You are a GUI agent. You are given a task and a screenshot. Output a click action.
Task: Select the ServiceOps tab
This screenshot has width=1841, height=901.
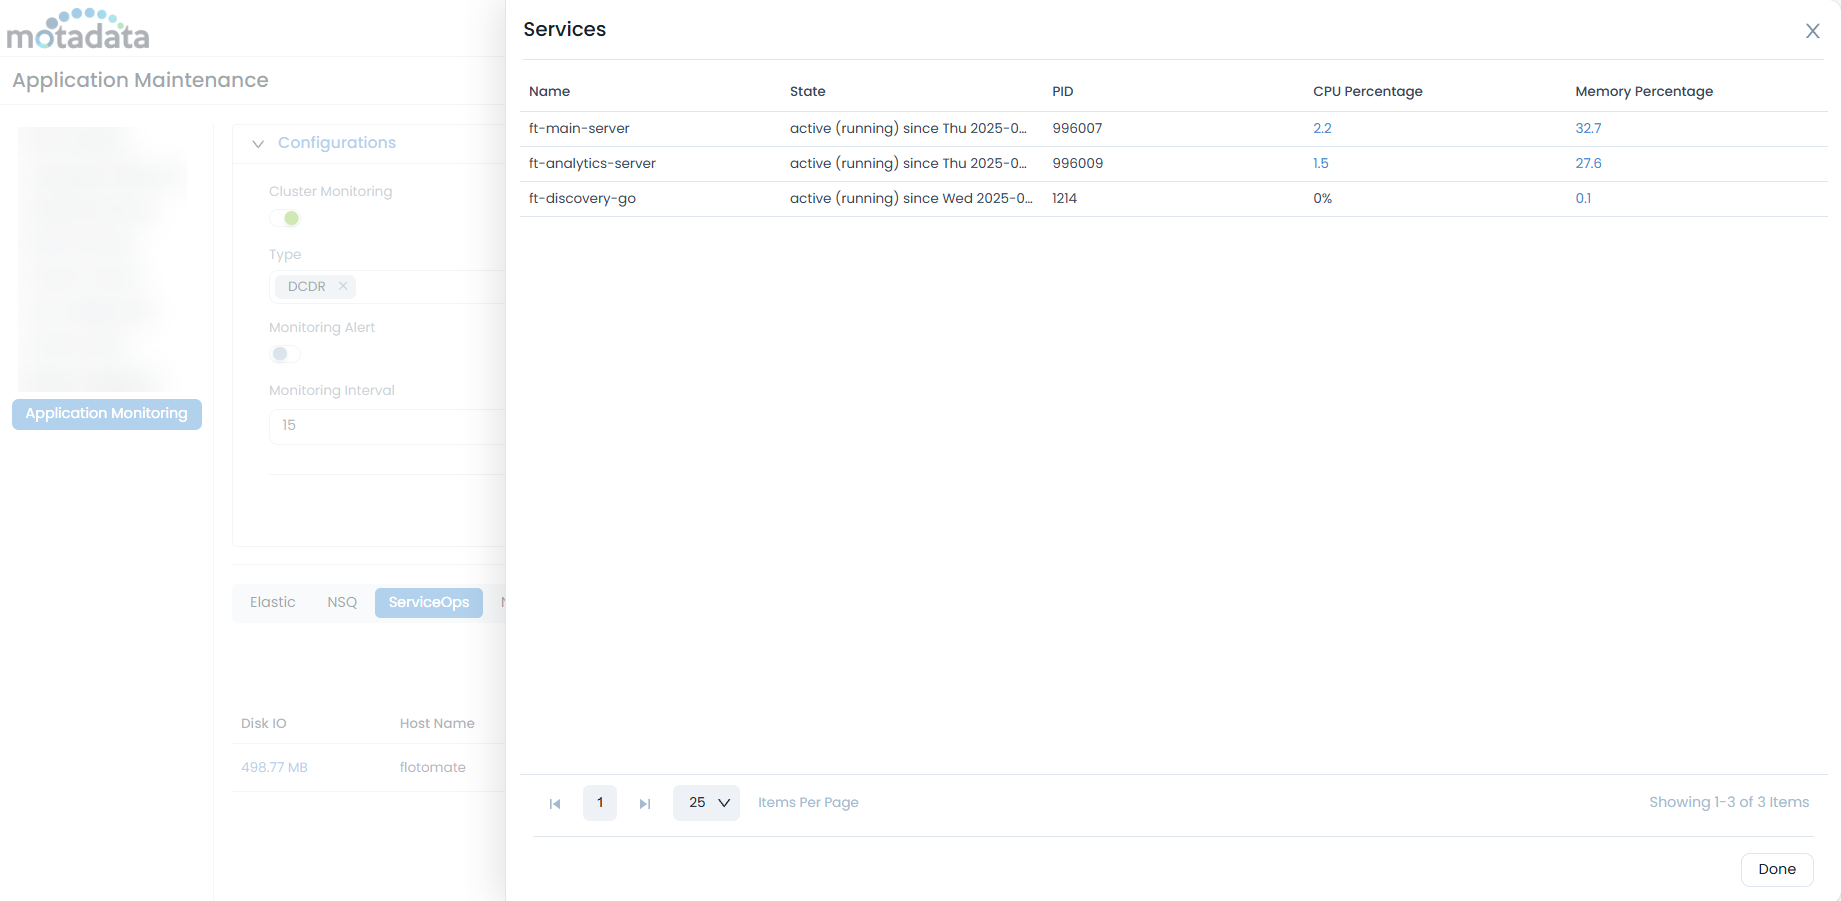(x=429, y=602)
